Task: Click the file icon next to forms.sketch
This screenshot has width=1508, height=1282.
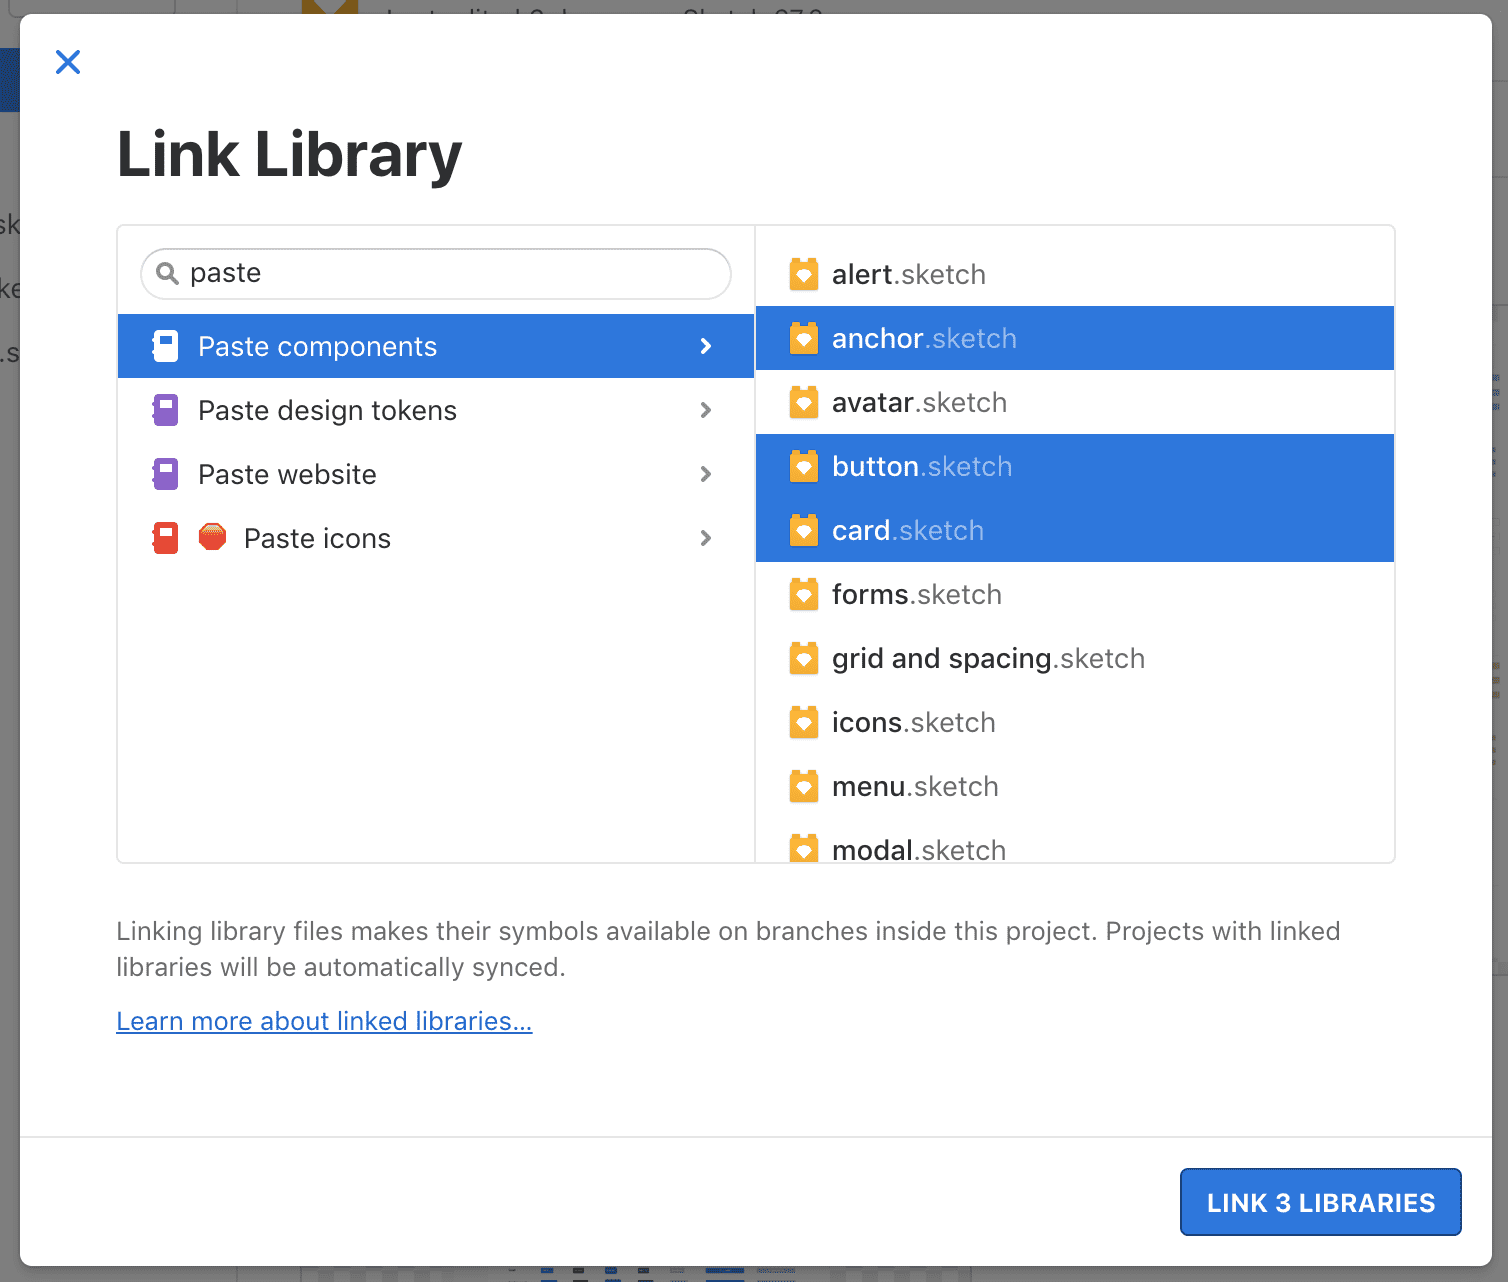Action: tap(804, 594)
